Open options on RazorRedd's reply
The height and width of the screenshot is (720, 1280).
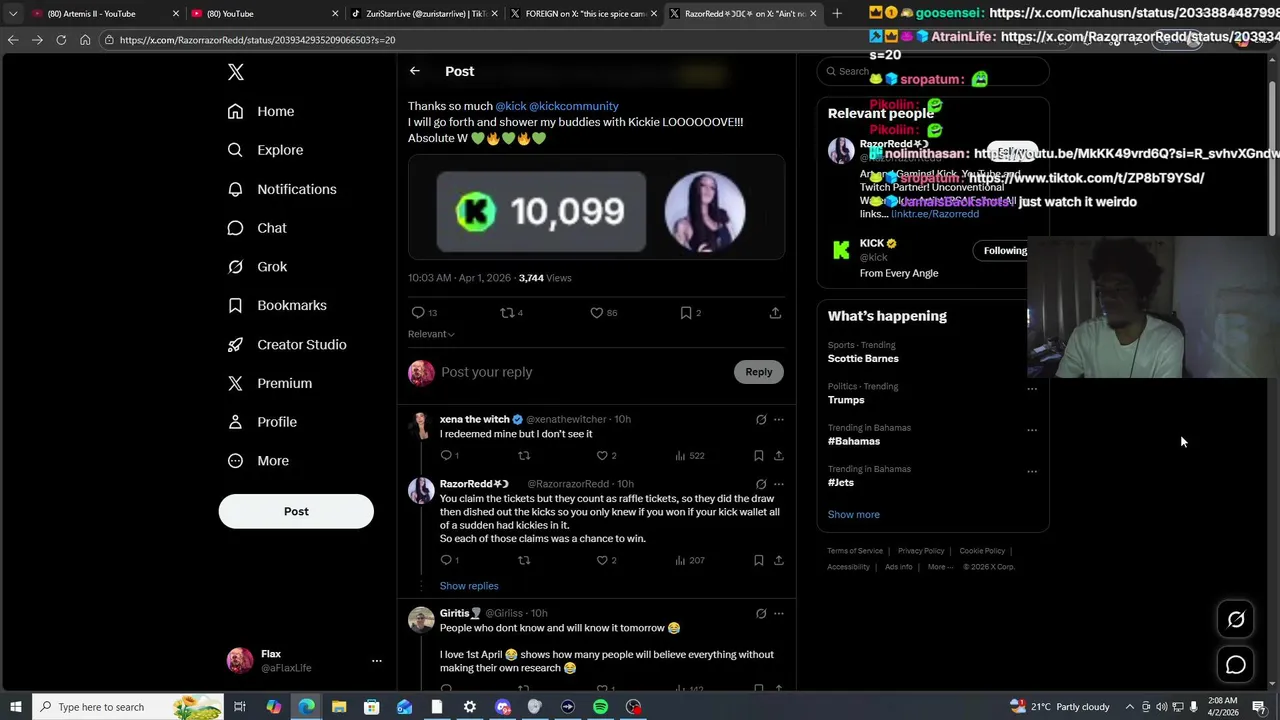click(779, 484)
